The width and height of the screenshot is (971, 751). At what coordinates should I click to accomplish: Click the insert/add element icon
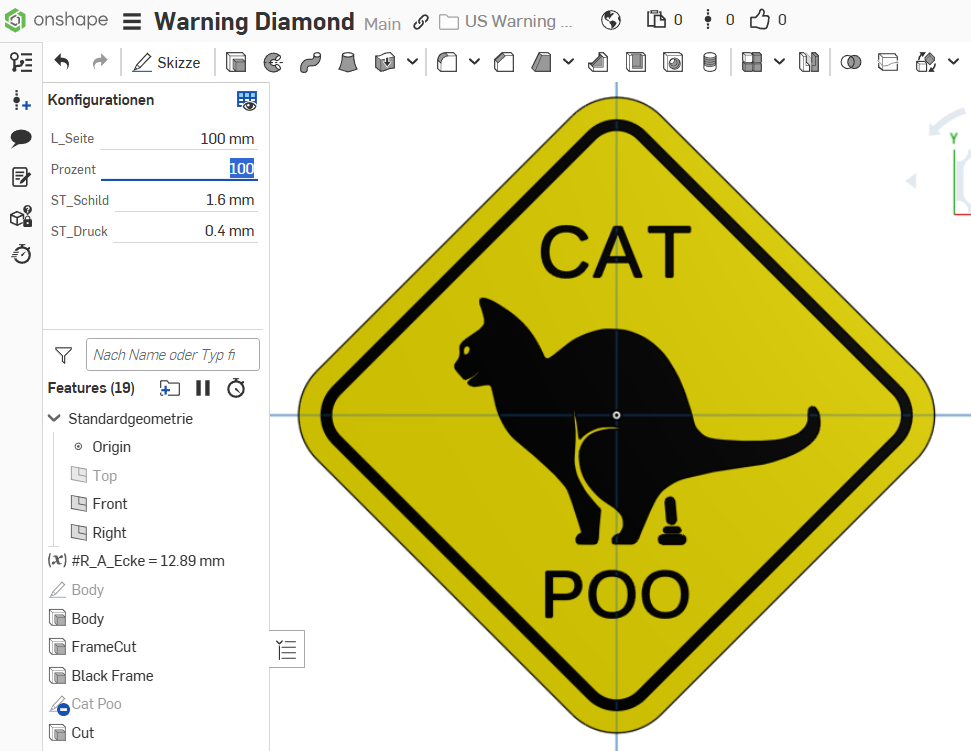point(21,100)
